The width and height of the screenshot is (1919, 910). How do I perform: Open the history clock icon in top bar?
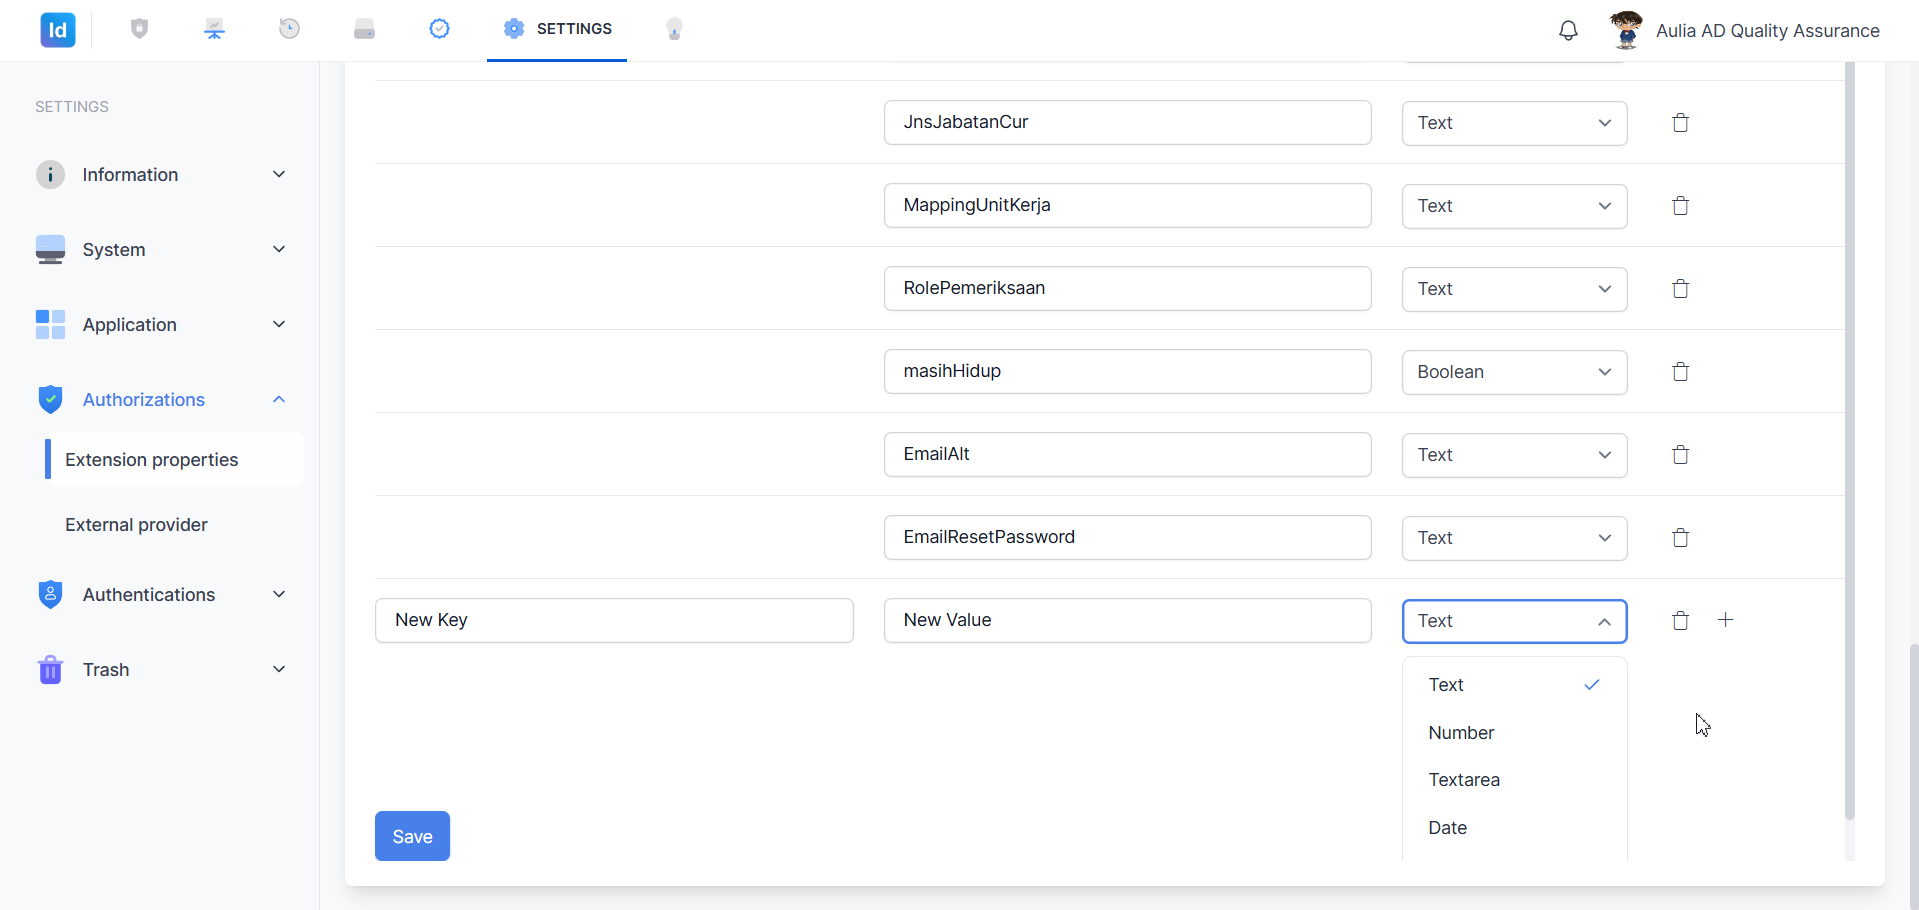(x=290, y=29)
